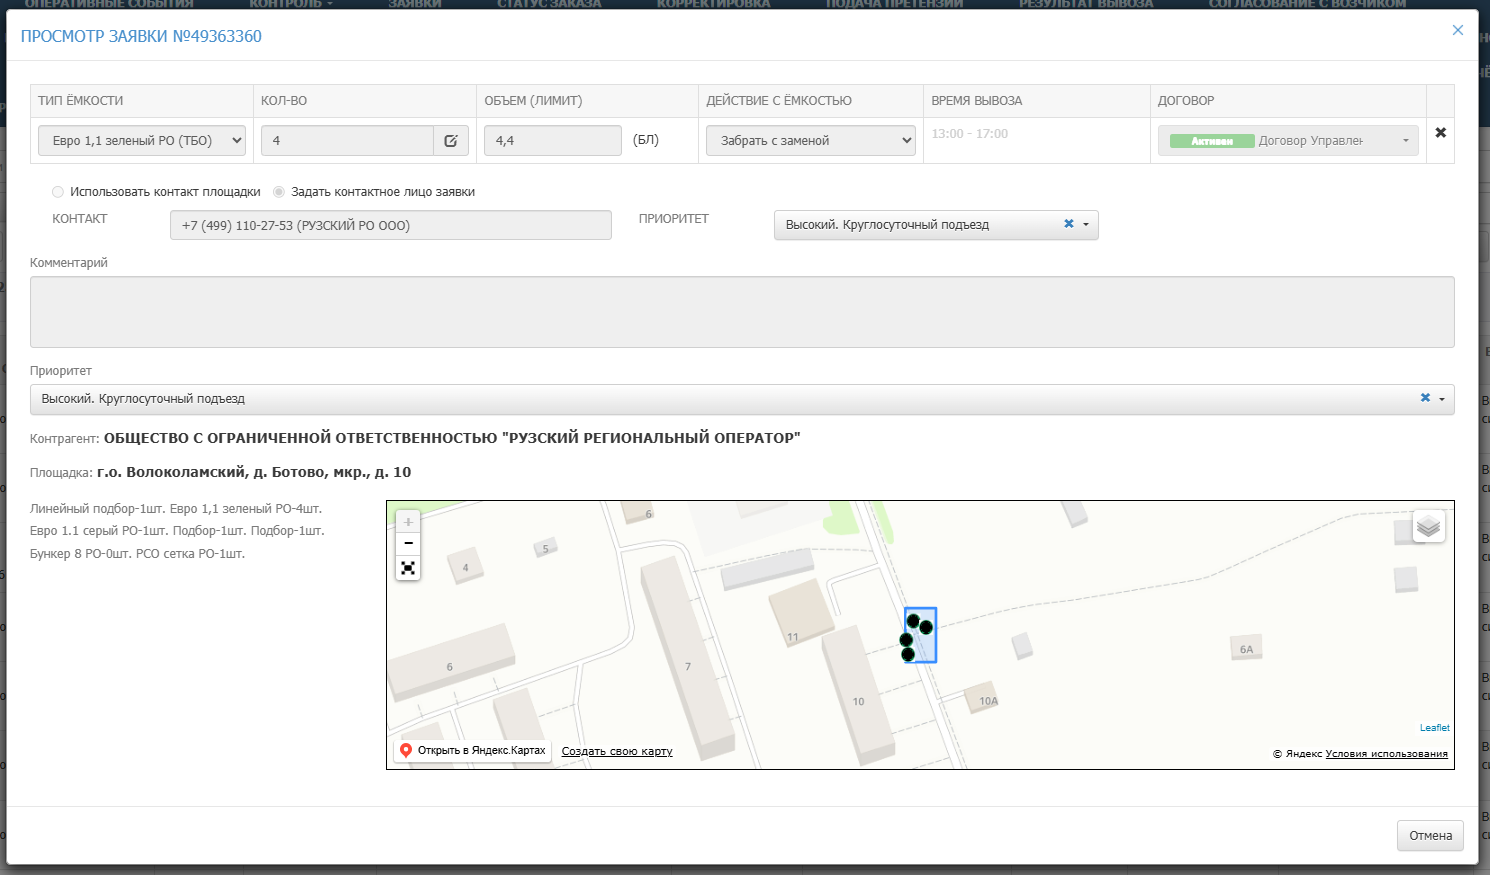Remove container row with the X icon
This screenshot has height=875, width=1490.
click(1440, 133)
